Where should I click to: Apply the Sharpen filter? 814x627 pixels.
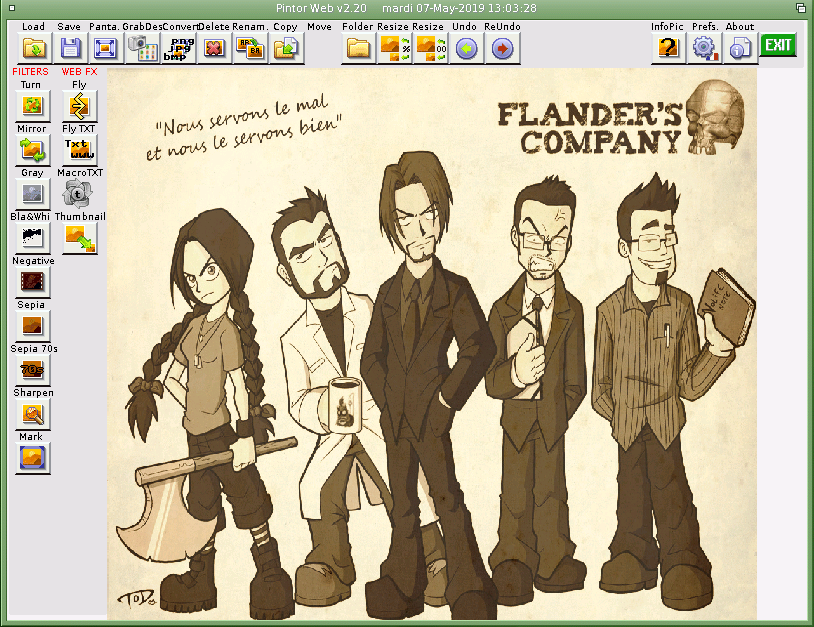coord(32,414)
